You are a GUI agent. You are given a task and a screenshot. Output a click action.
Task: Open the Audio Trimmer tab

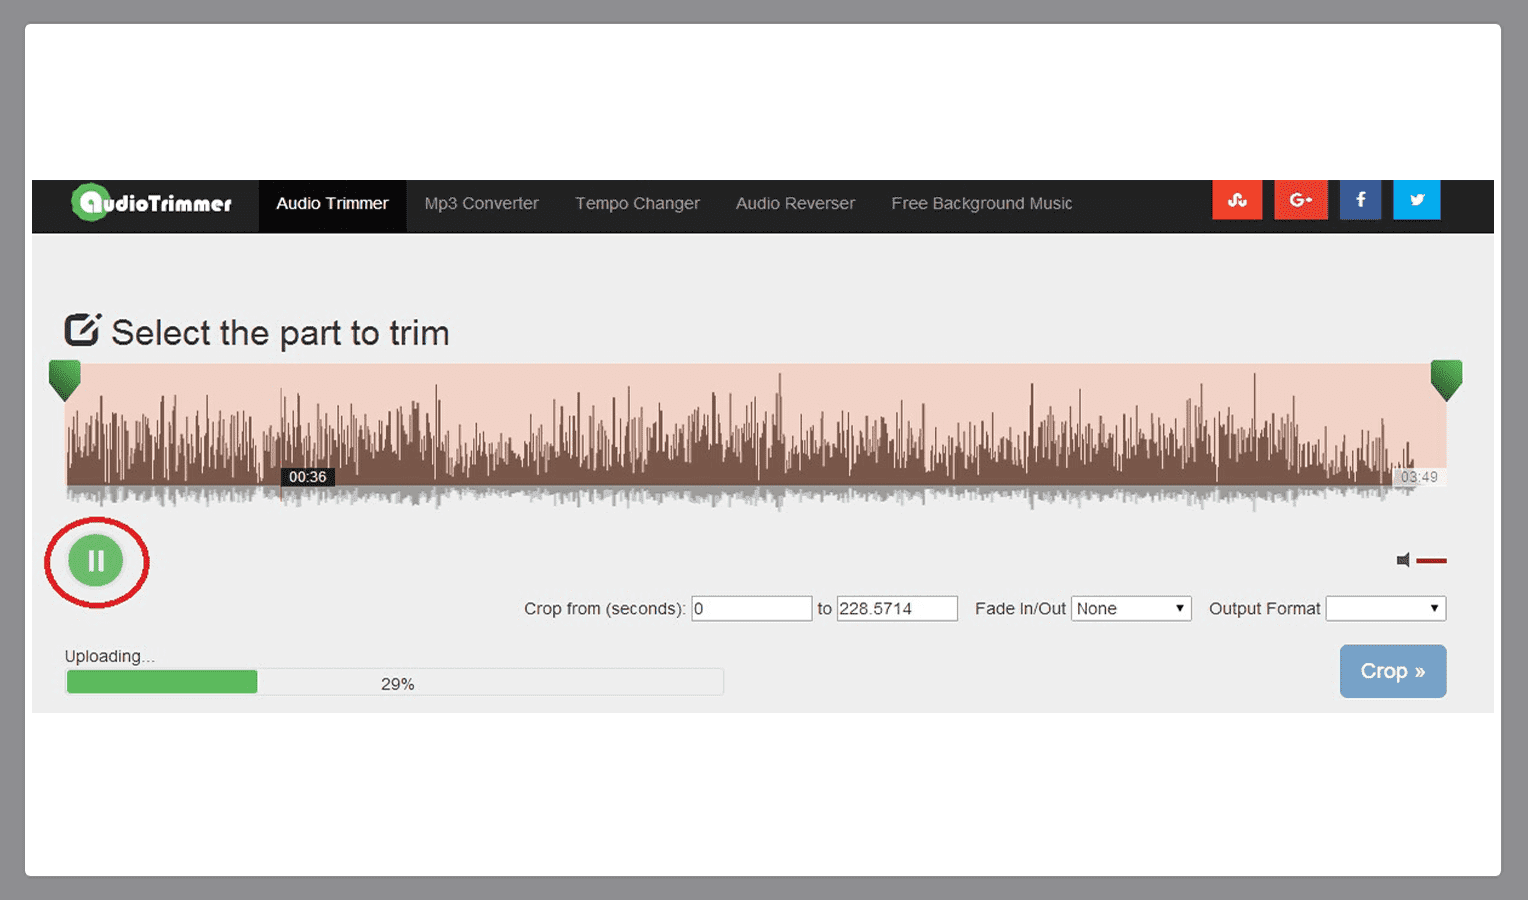[332, 204]
